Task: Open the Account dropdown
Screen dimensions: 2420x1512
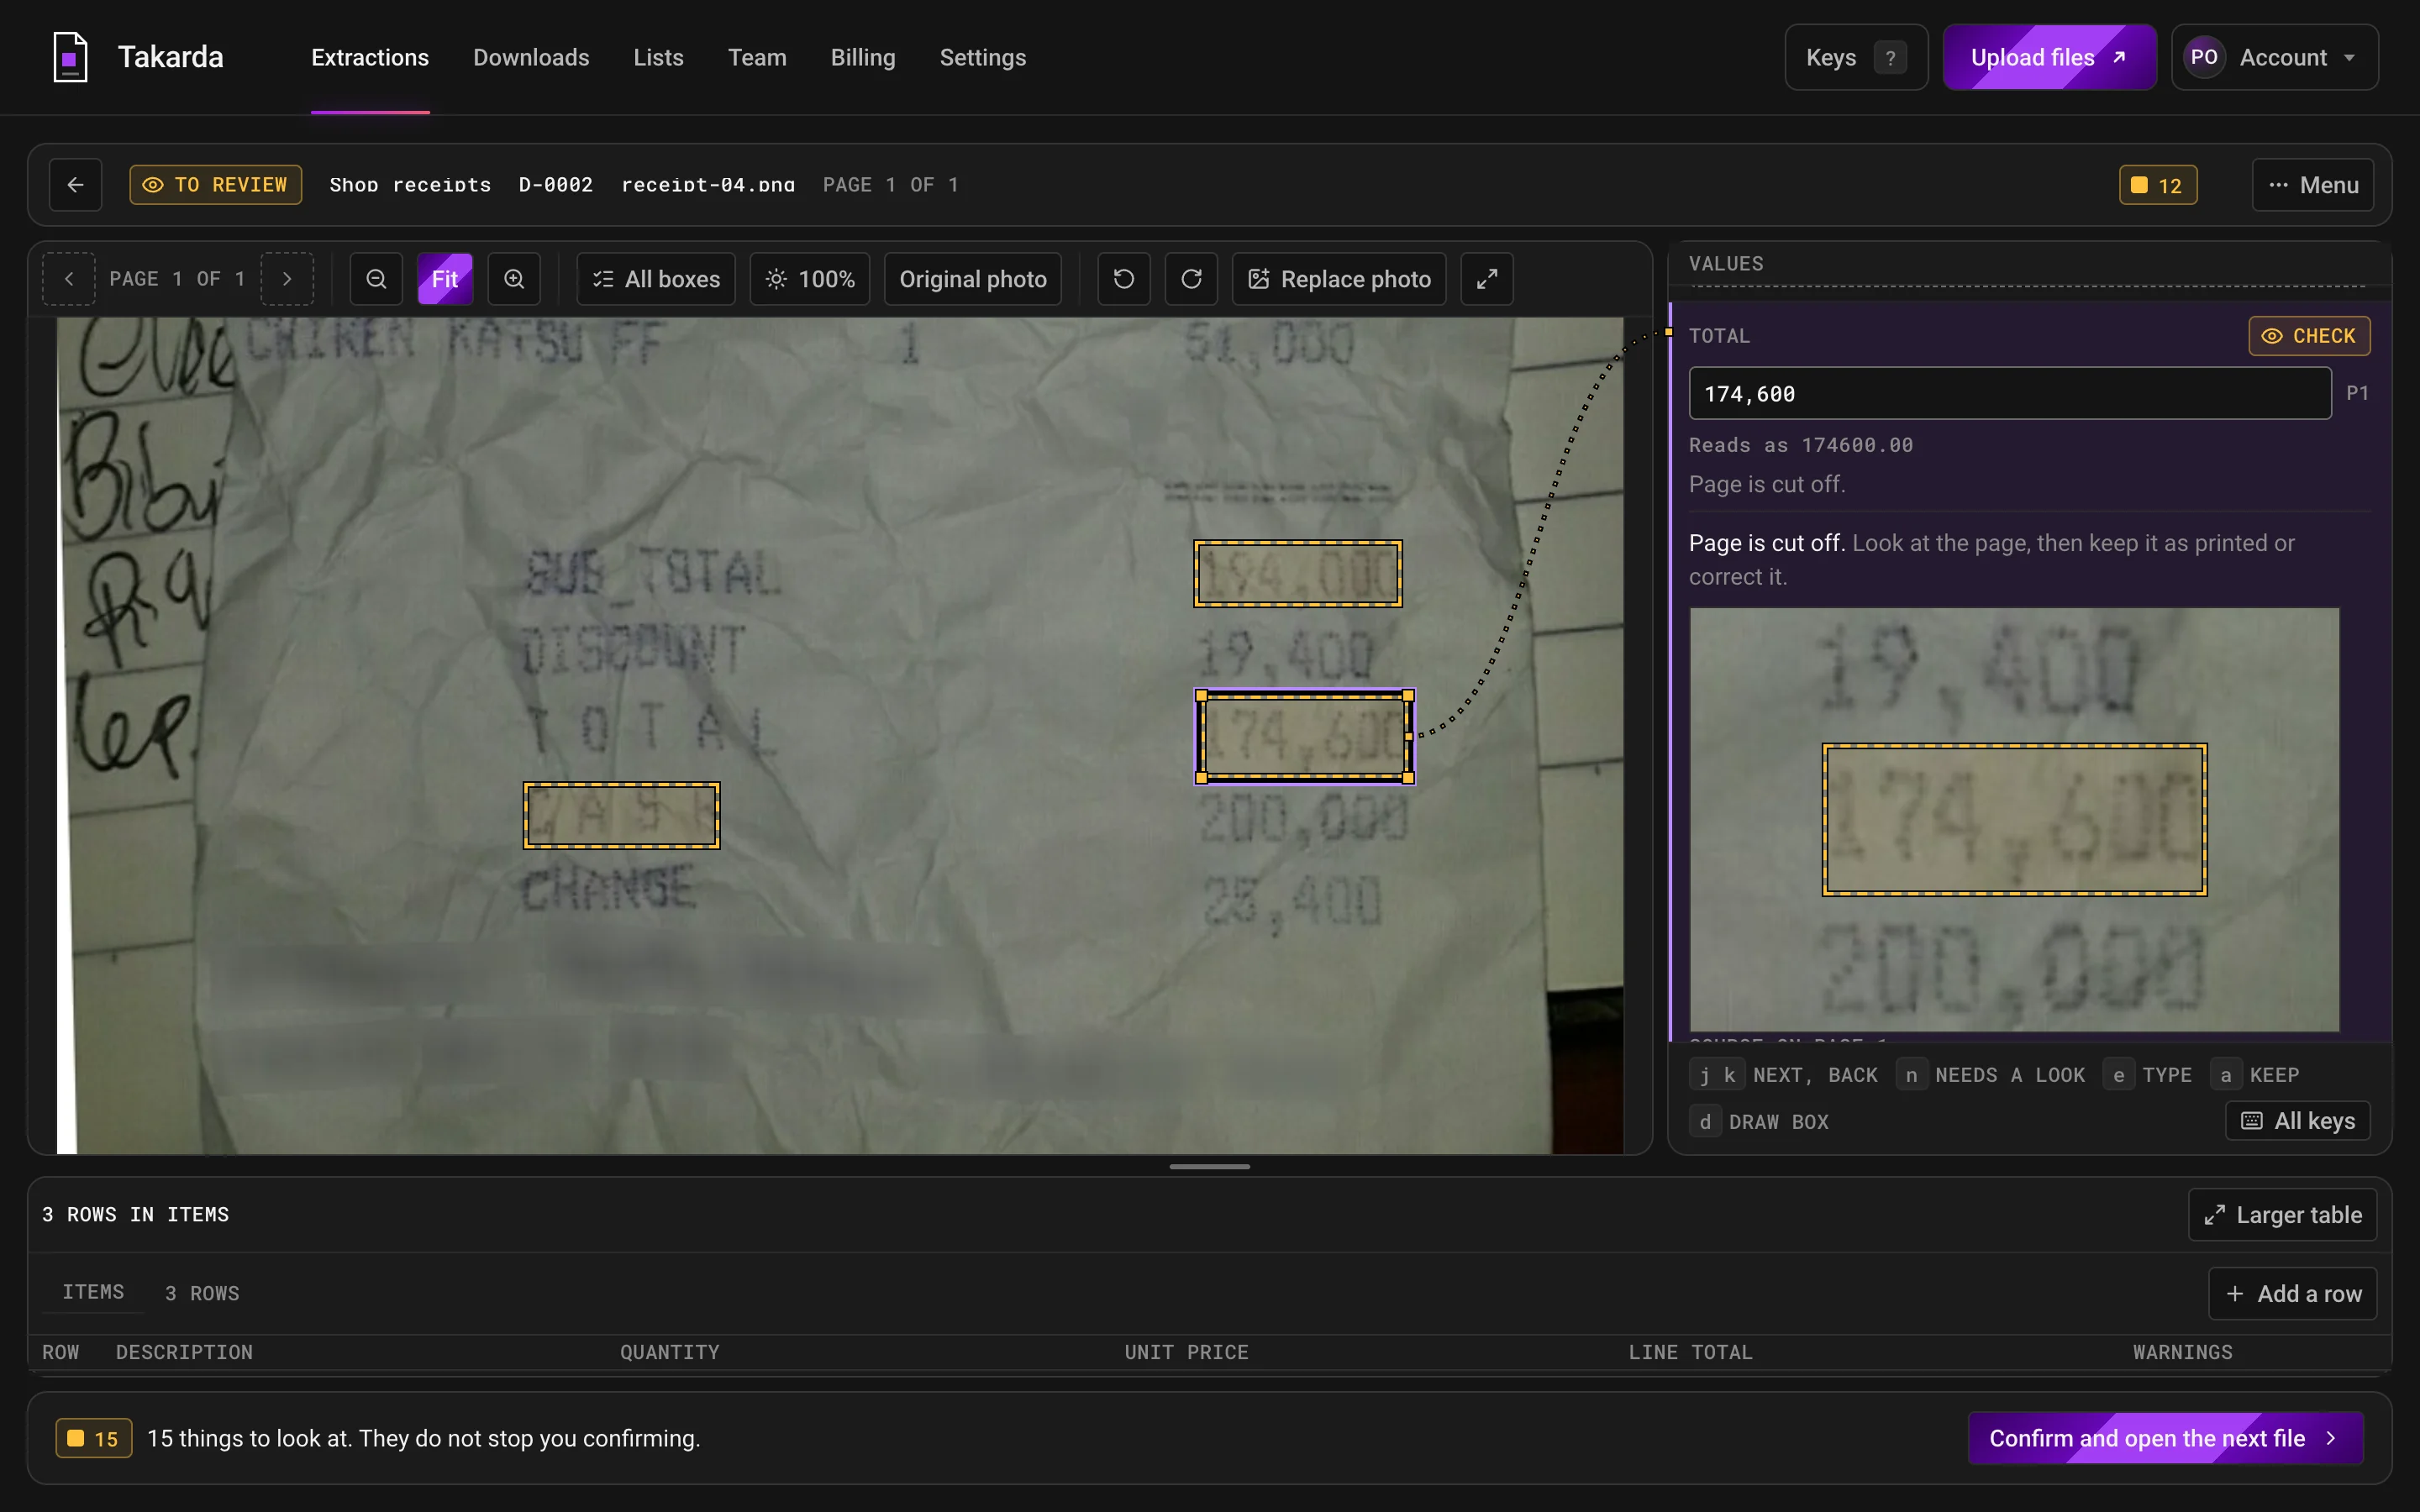Action: [2275, 57]
